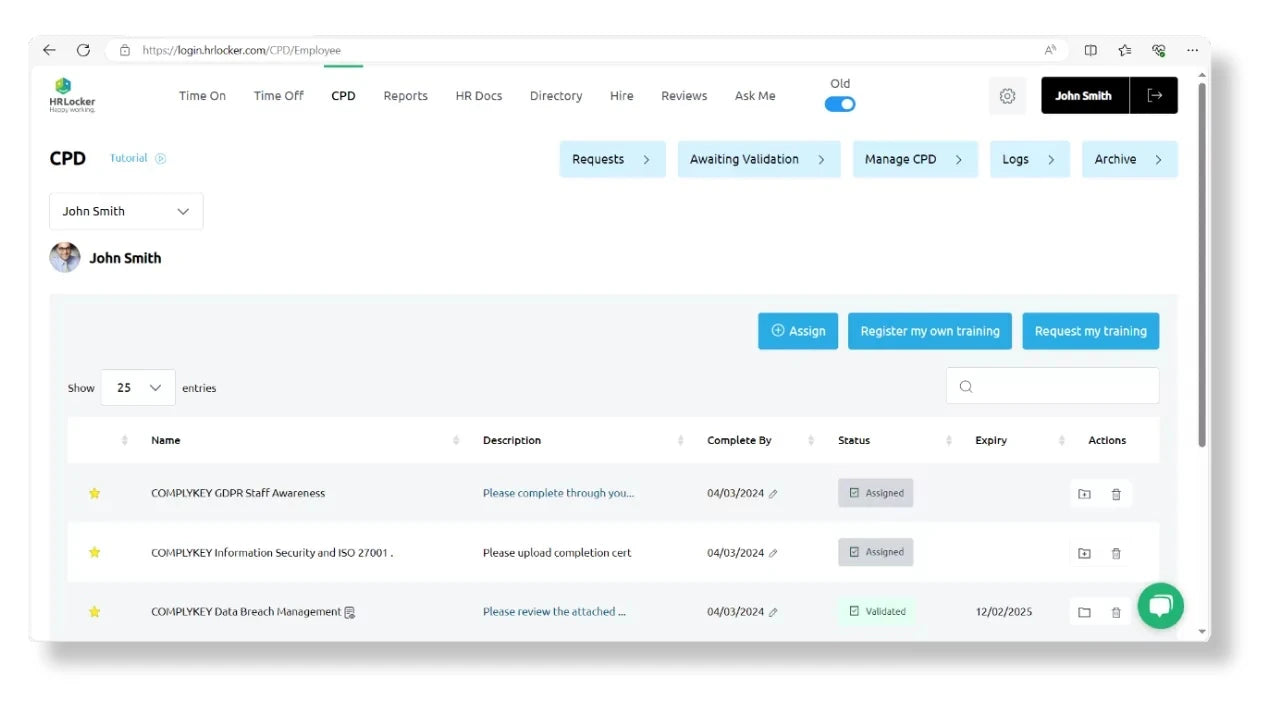
Task: Delete the COMPLYKEY GDPR Staff Awareness entry
Action: point(1116,494)
